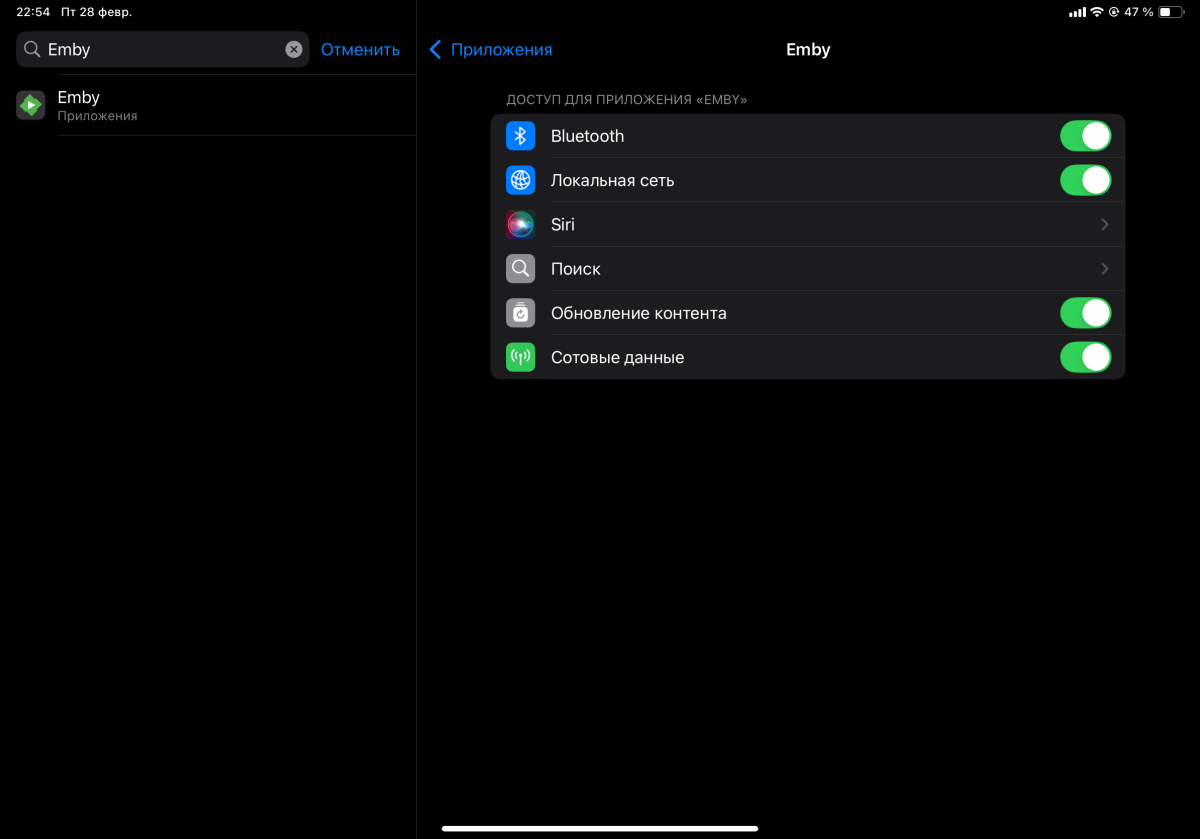
Task: Click the Обновление контента label
Action: pos(639,313)
